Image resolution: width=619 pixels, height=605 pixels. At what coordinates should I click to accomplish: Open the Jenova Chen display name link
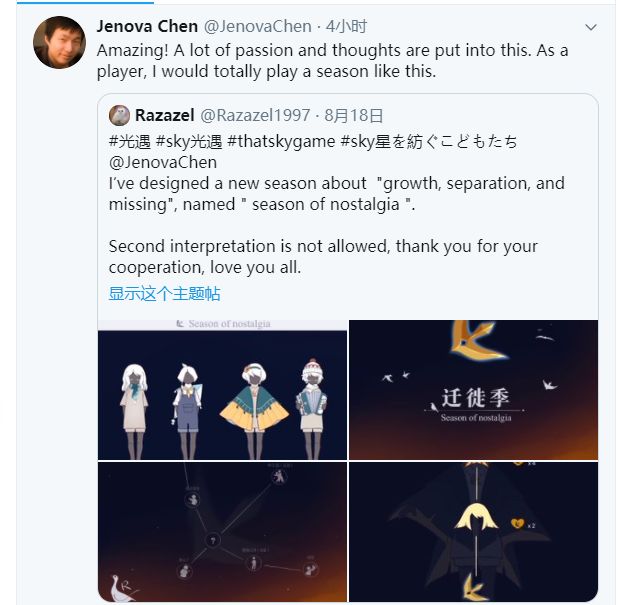click(x=147, y=27)
